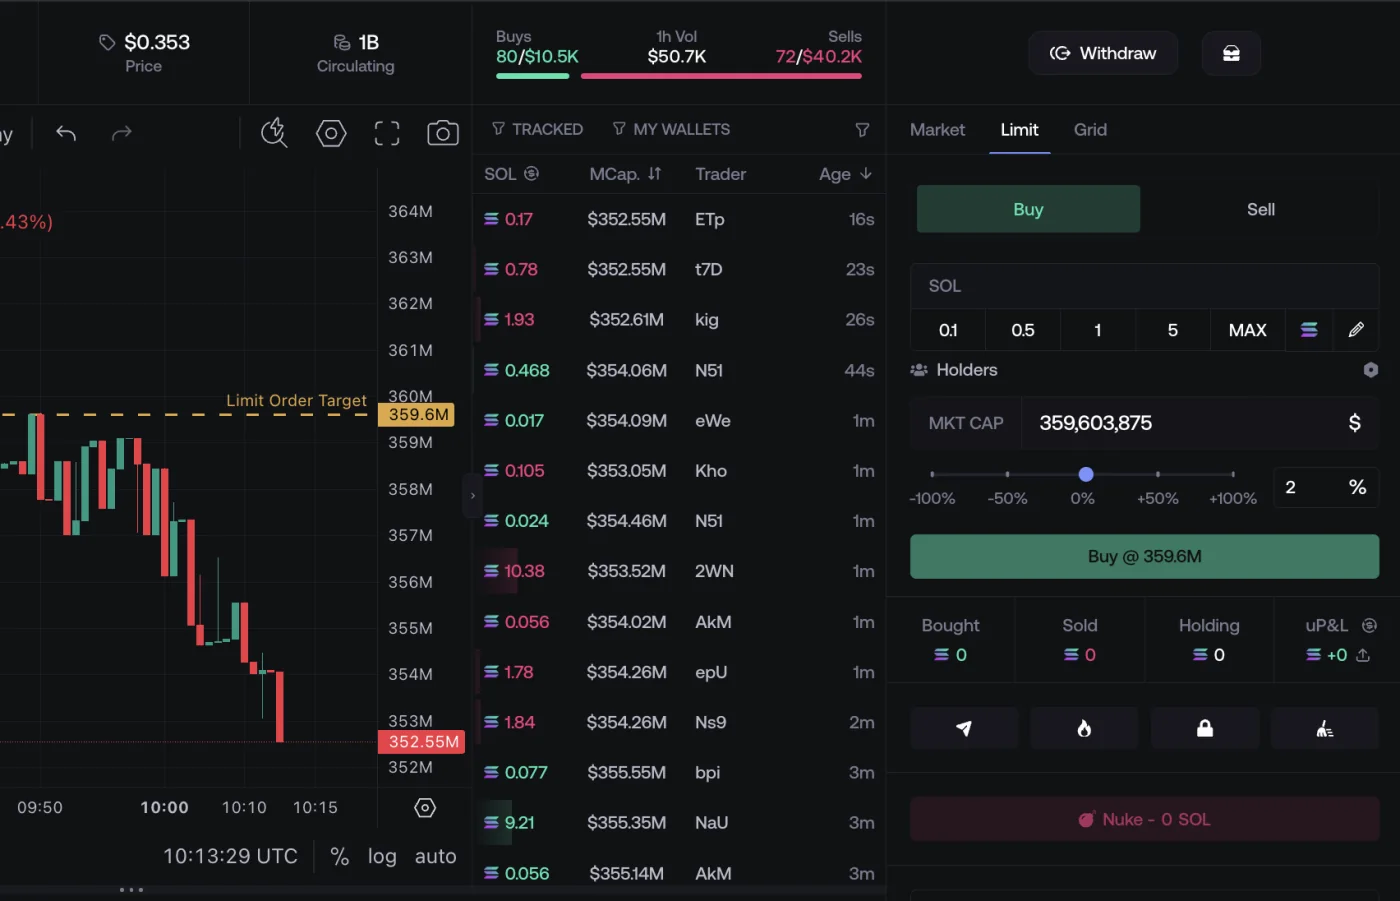Edit SOL preset amounts with pencil icon

coord(1356,330)
